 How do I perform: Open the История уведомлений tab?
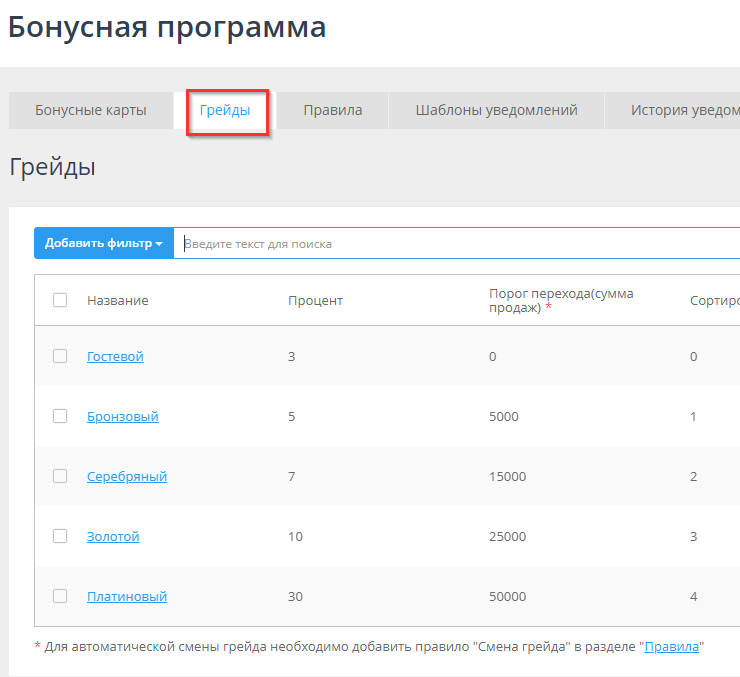pyautogui.click(x=680, y=110)
